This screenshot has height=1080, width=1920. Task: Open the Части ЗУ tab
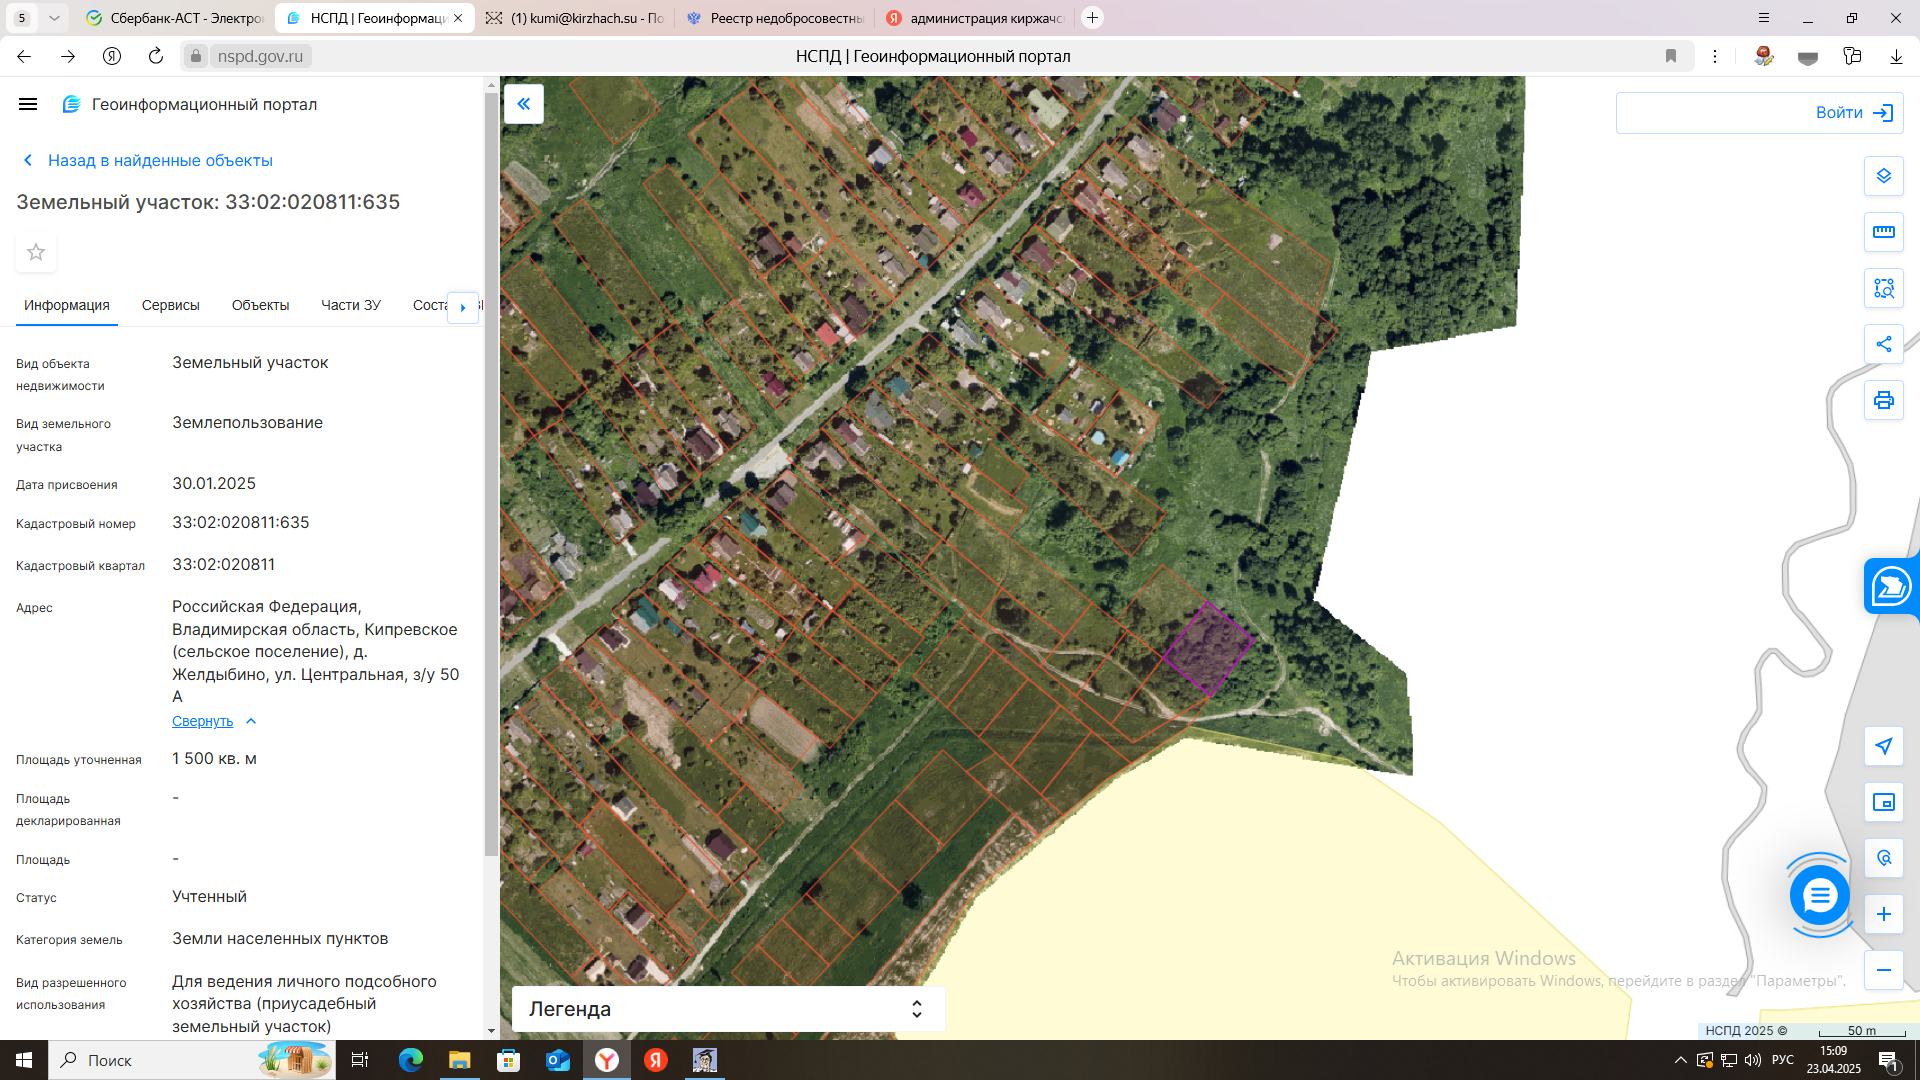350,305
